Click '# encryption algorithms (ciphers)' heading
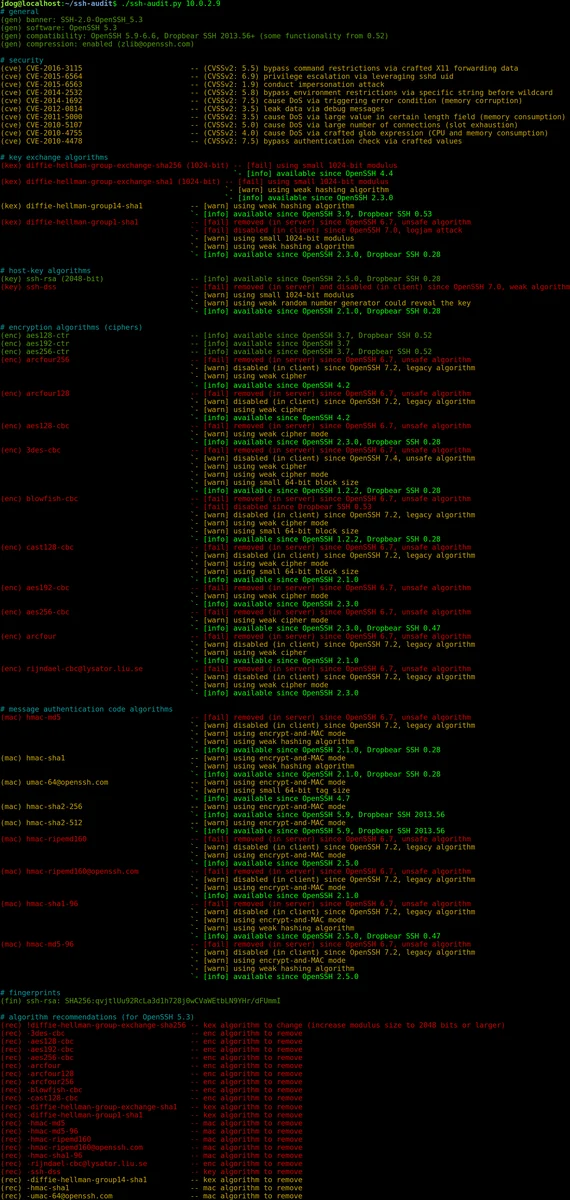 point(71,327)
